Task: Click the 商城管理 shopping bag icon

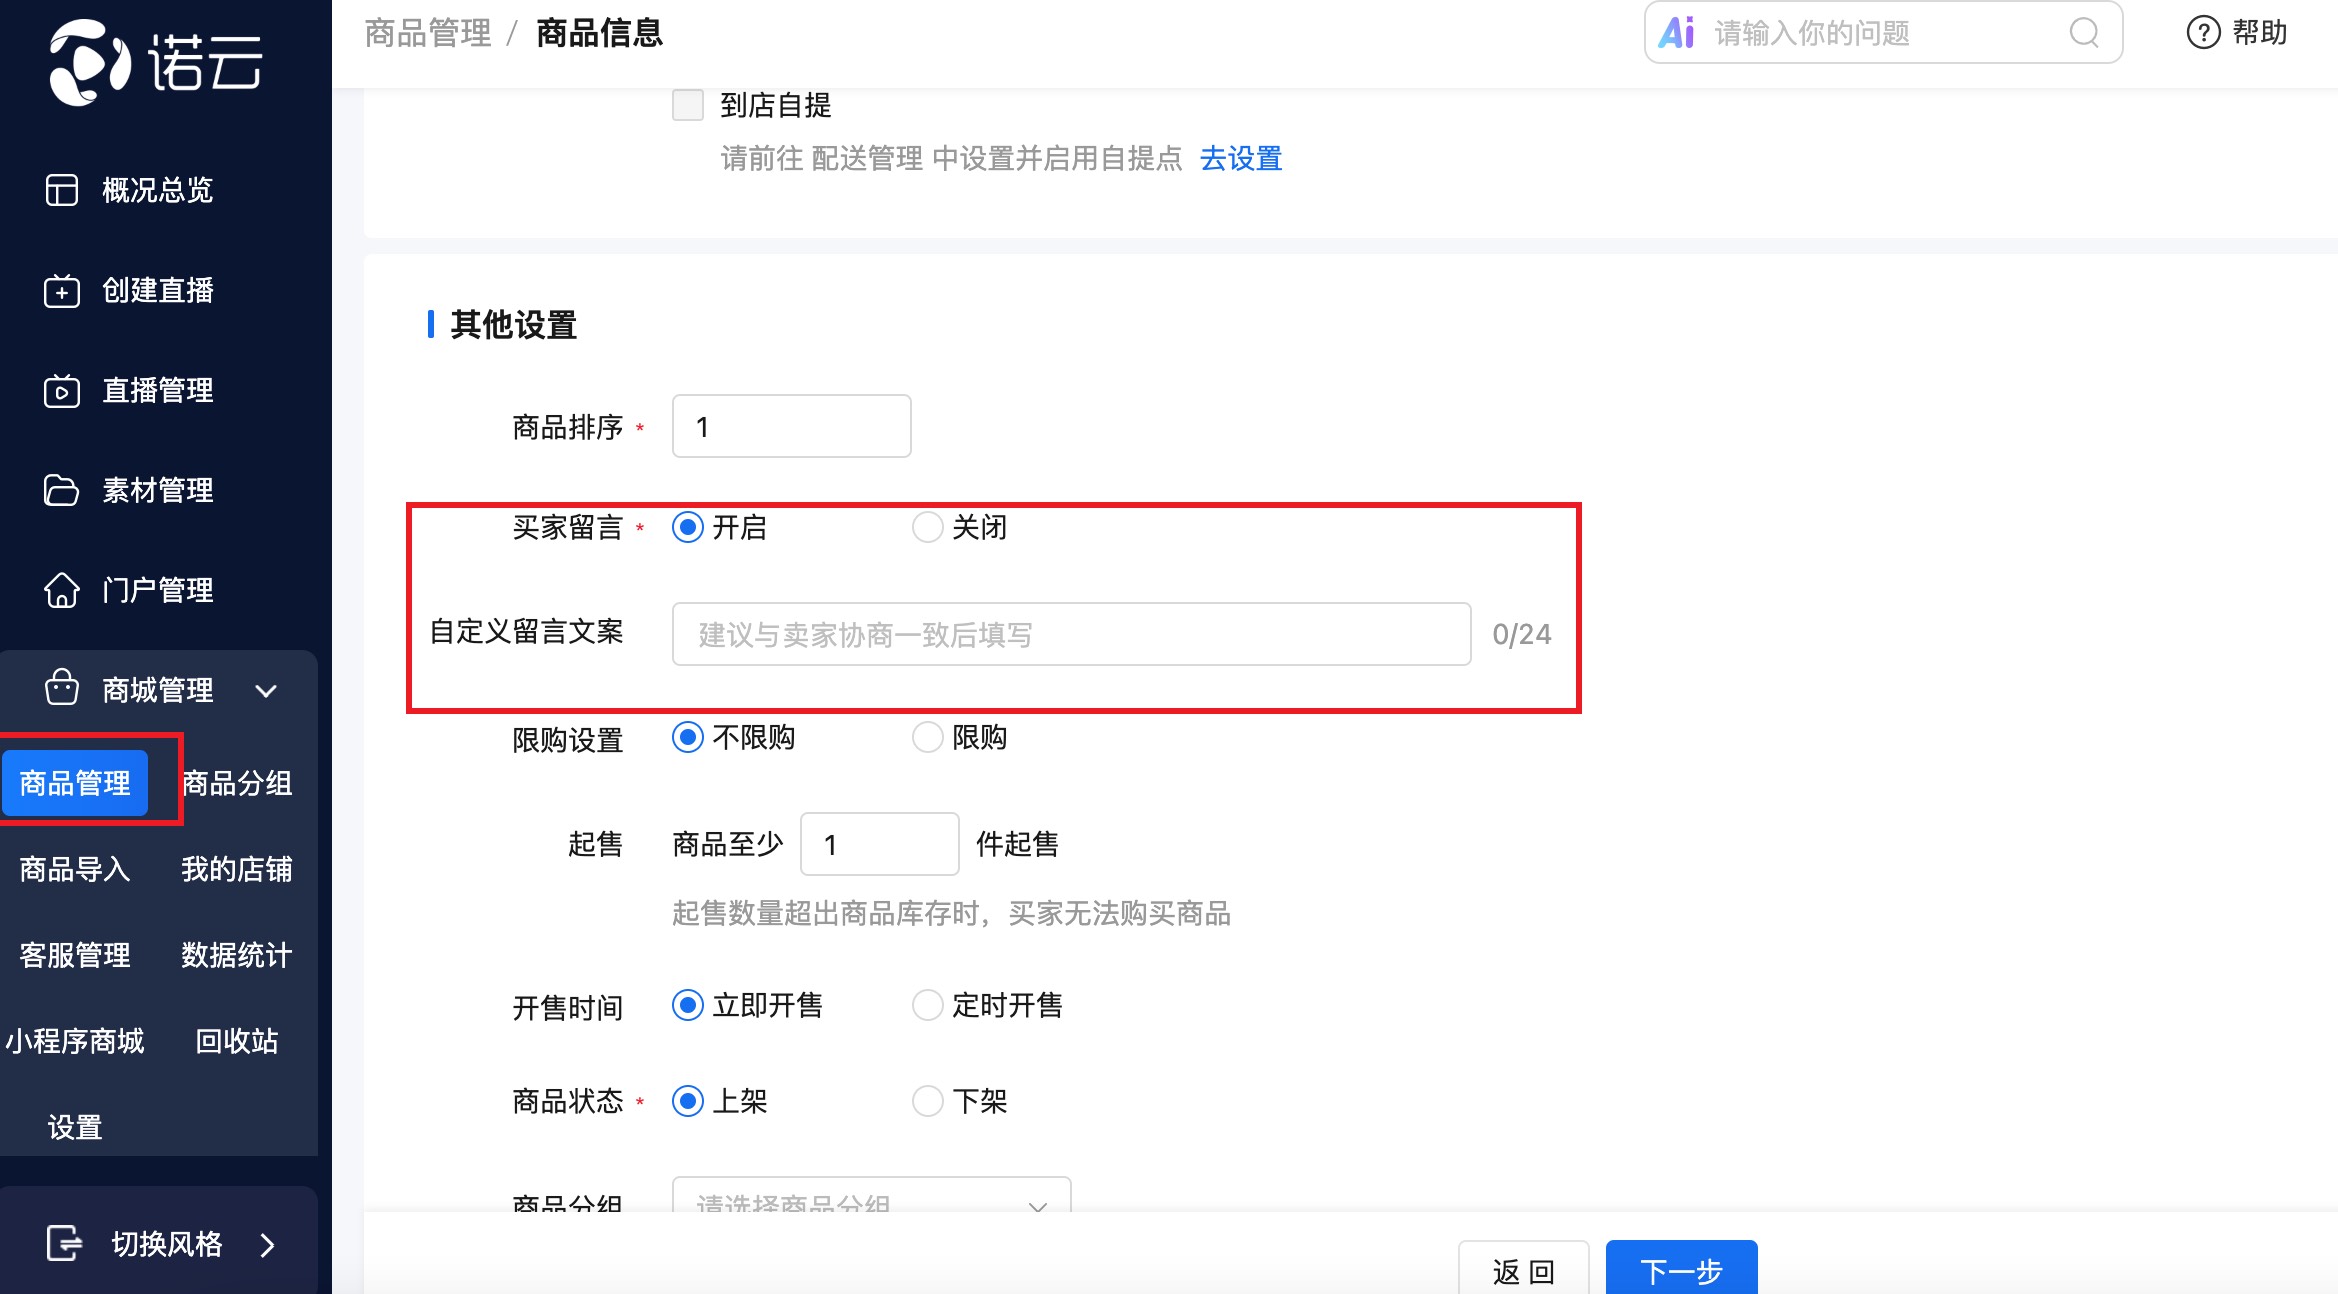Action: (61, 688)
